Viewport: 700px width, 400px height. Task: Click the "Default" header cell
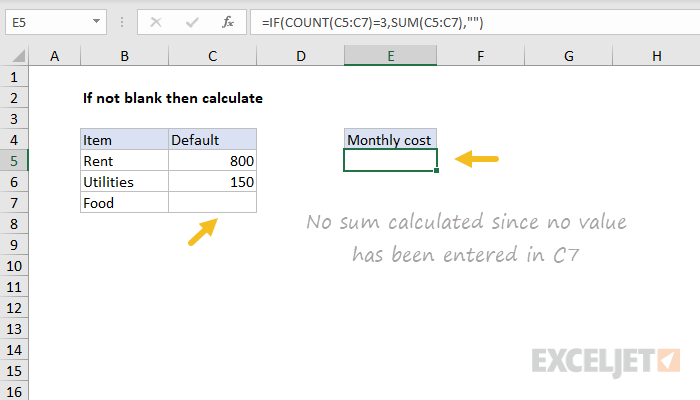coord(212,140)
